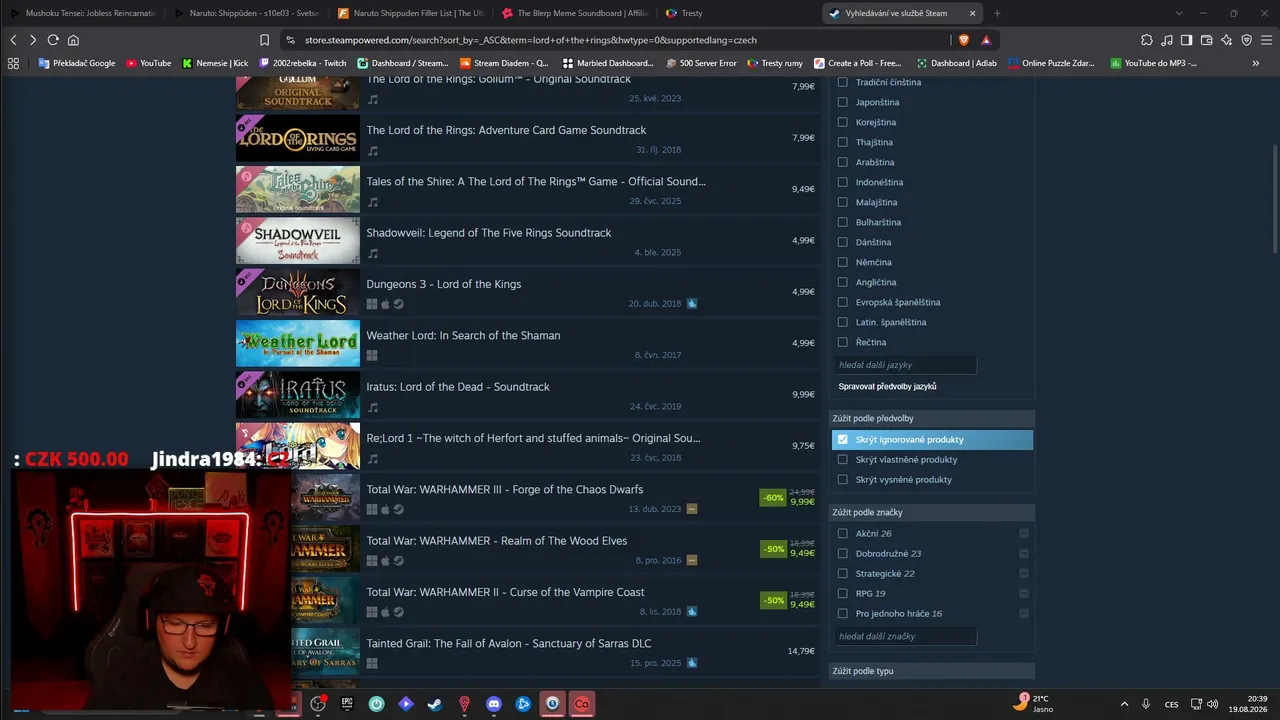Image resolution: width=1280 pixels, height=720 pixels.
Task: Collapse the Zúžit podle značky section
Action: [x=932, y=512]
